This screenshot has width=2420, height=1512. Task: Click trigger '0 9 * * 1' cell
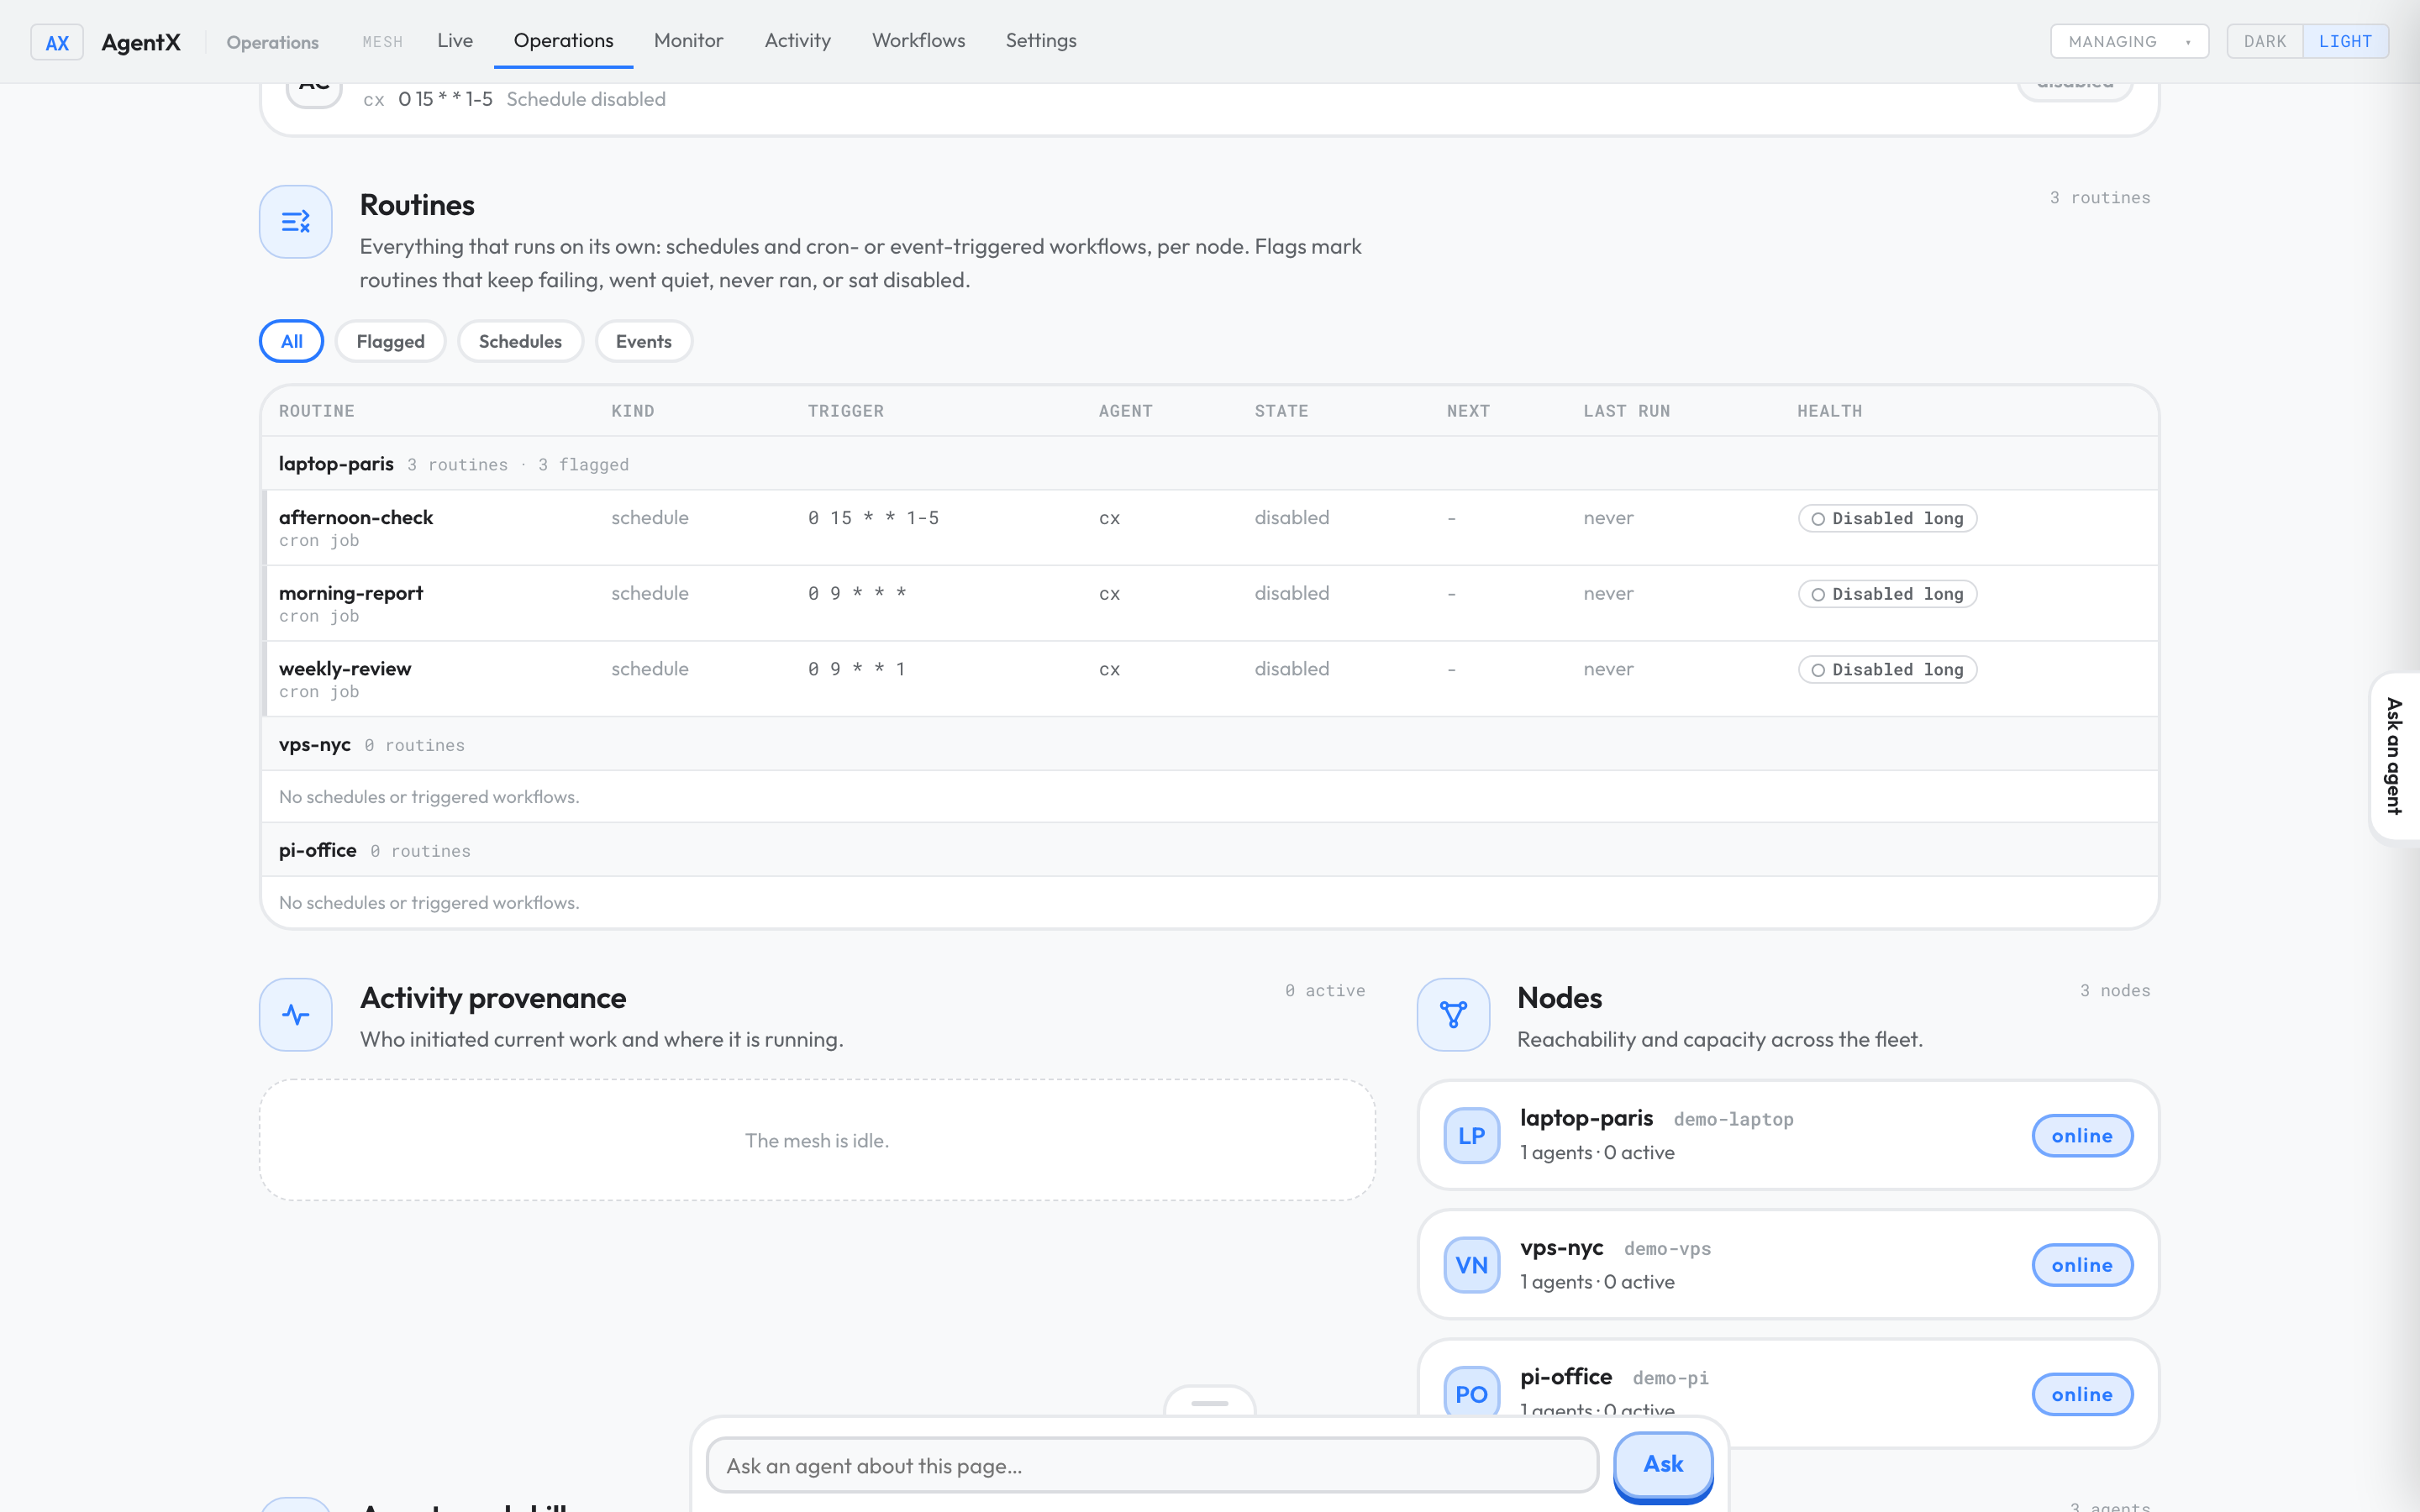tap(857, 669)
